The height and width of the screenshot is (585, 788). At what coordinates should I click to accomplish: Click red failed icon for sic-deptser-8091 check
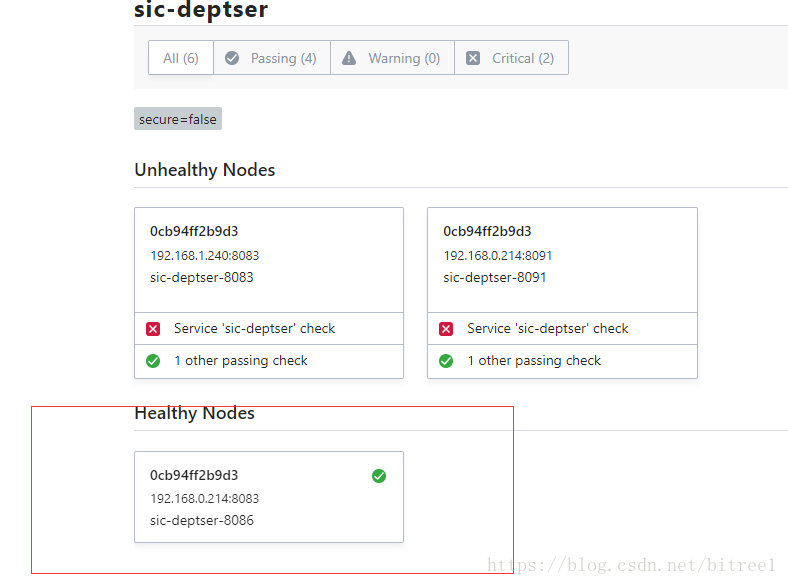click(x=446, y=329)
